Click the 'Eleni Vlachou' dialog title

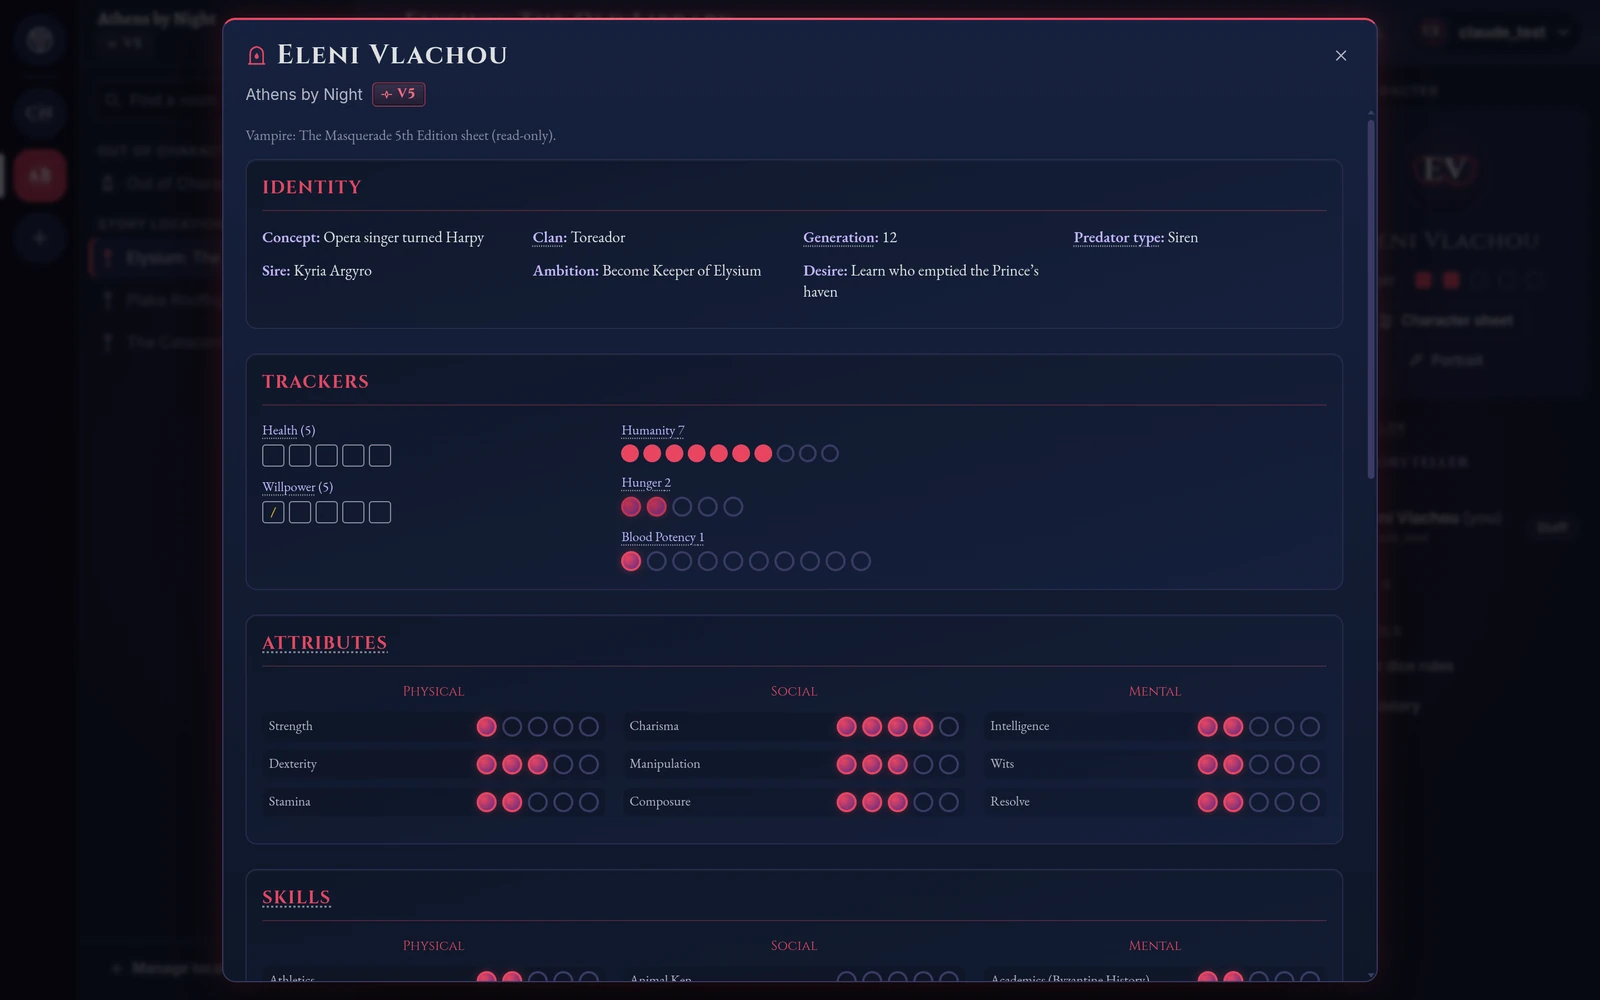point(392,55)
